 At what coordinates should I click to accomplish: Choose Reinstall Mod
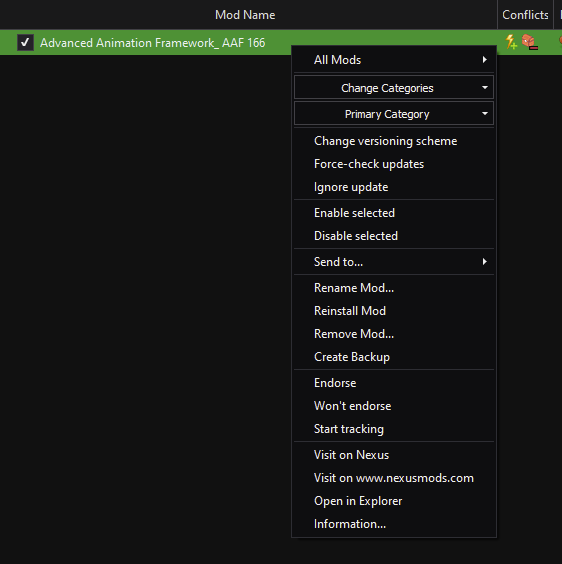tap(394, 311)
